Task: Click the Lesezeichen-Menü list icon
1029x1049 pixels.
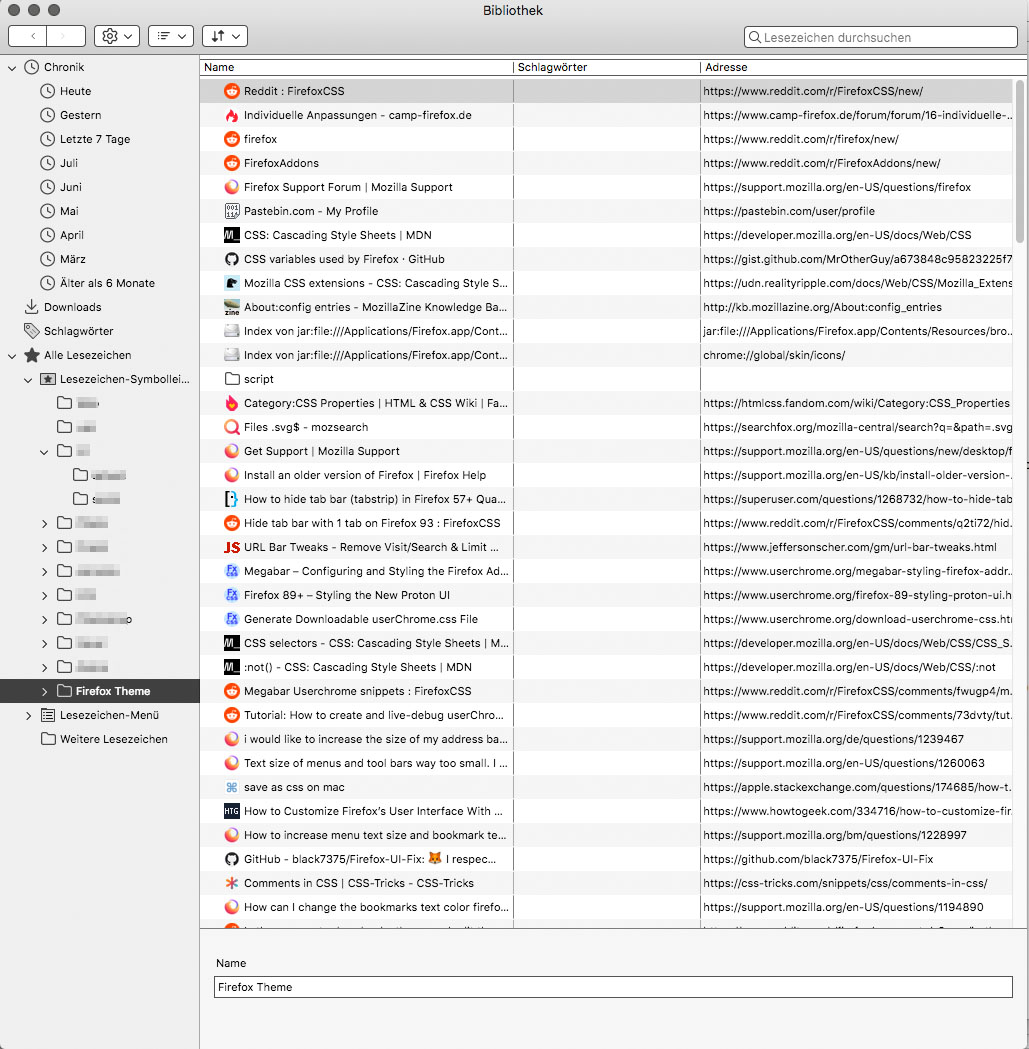Action: click(x=48, y=715)
